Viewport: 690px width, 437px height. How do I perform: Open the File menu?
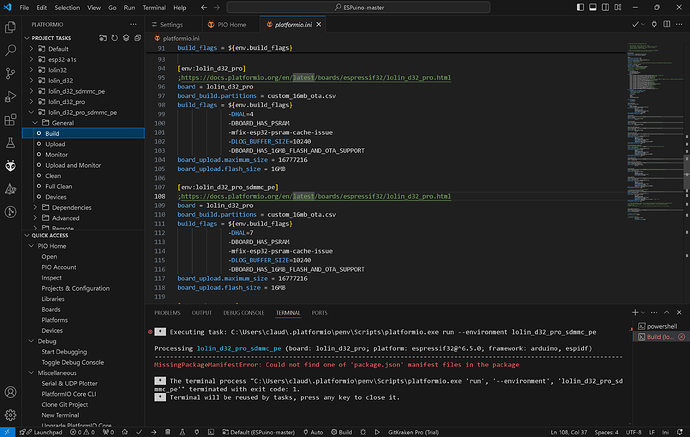coord(24,7)
